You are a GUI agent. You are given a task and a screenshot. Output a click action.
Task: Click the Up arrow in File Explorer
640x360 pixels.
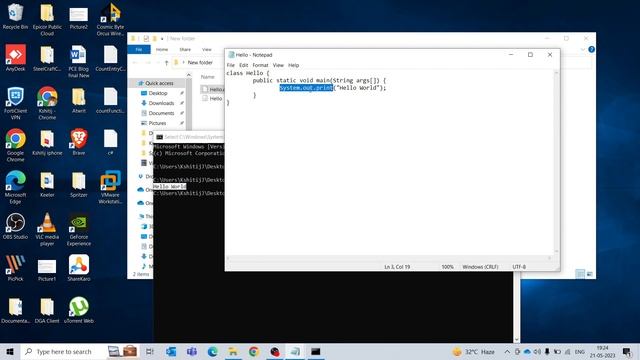click(167, 62)
